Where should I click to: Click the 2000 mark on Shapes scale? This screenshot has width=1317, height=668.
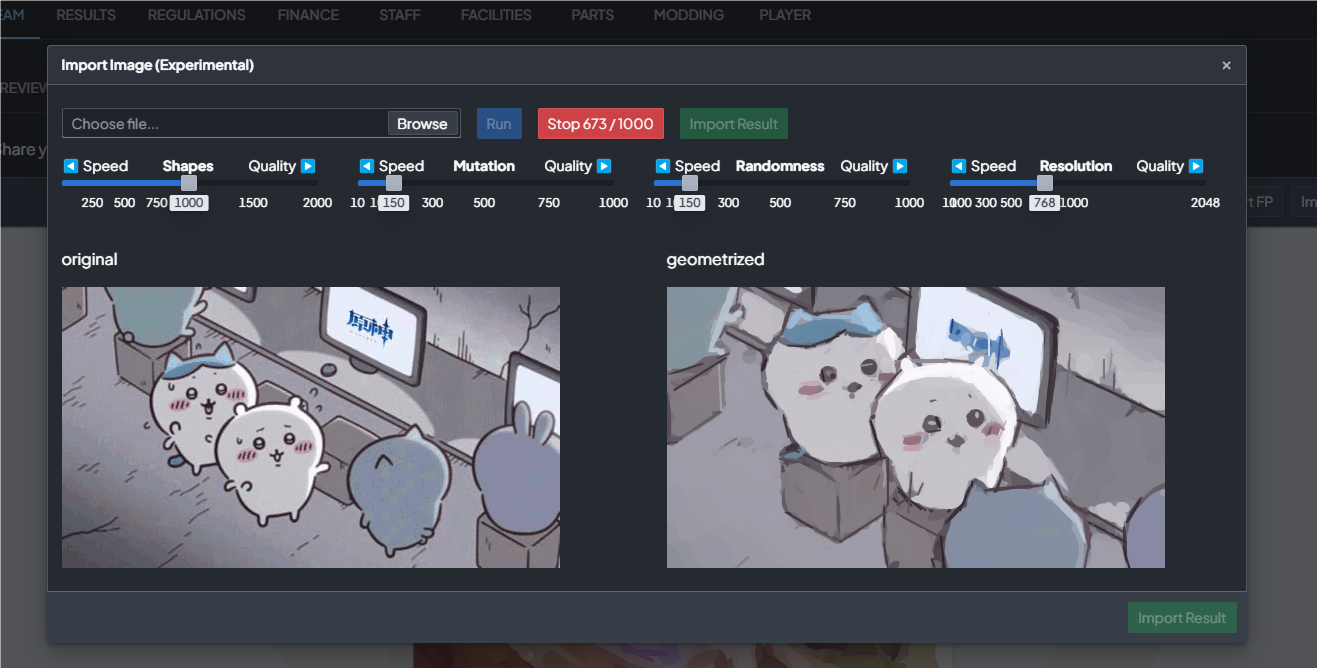[317, 203]
